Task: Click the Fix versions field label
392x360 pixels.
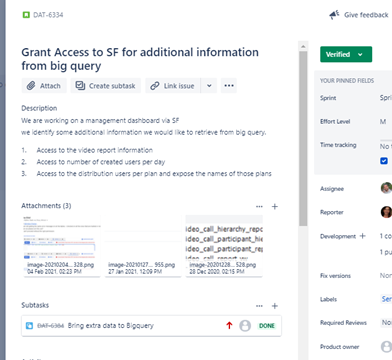Action: (335, 276)
